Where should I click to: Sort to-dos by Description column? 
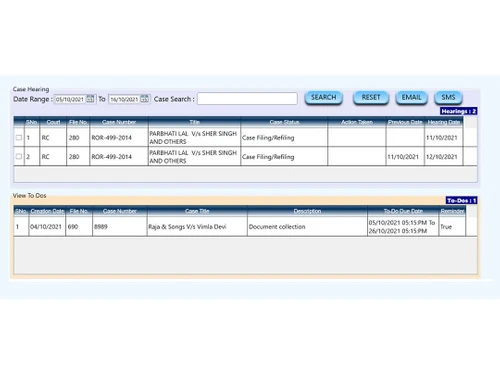307,211
